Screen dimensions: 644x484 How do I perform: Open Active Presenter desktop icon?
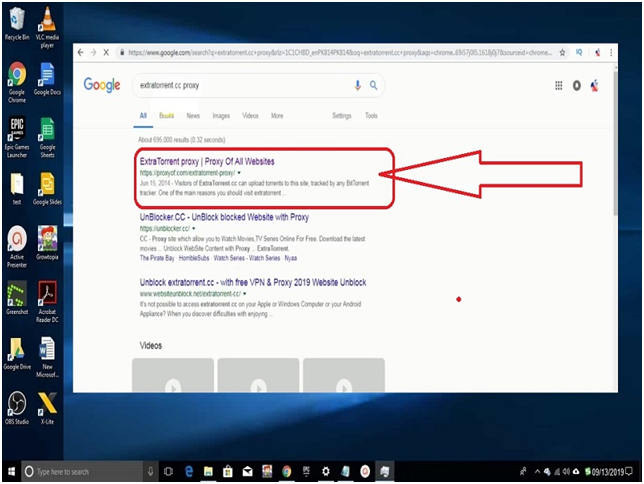pyautogui.click(x=17, y=247)
